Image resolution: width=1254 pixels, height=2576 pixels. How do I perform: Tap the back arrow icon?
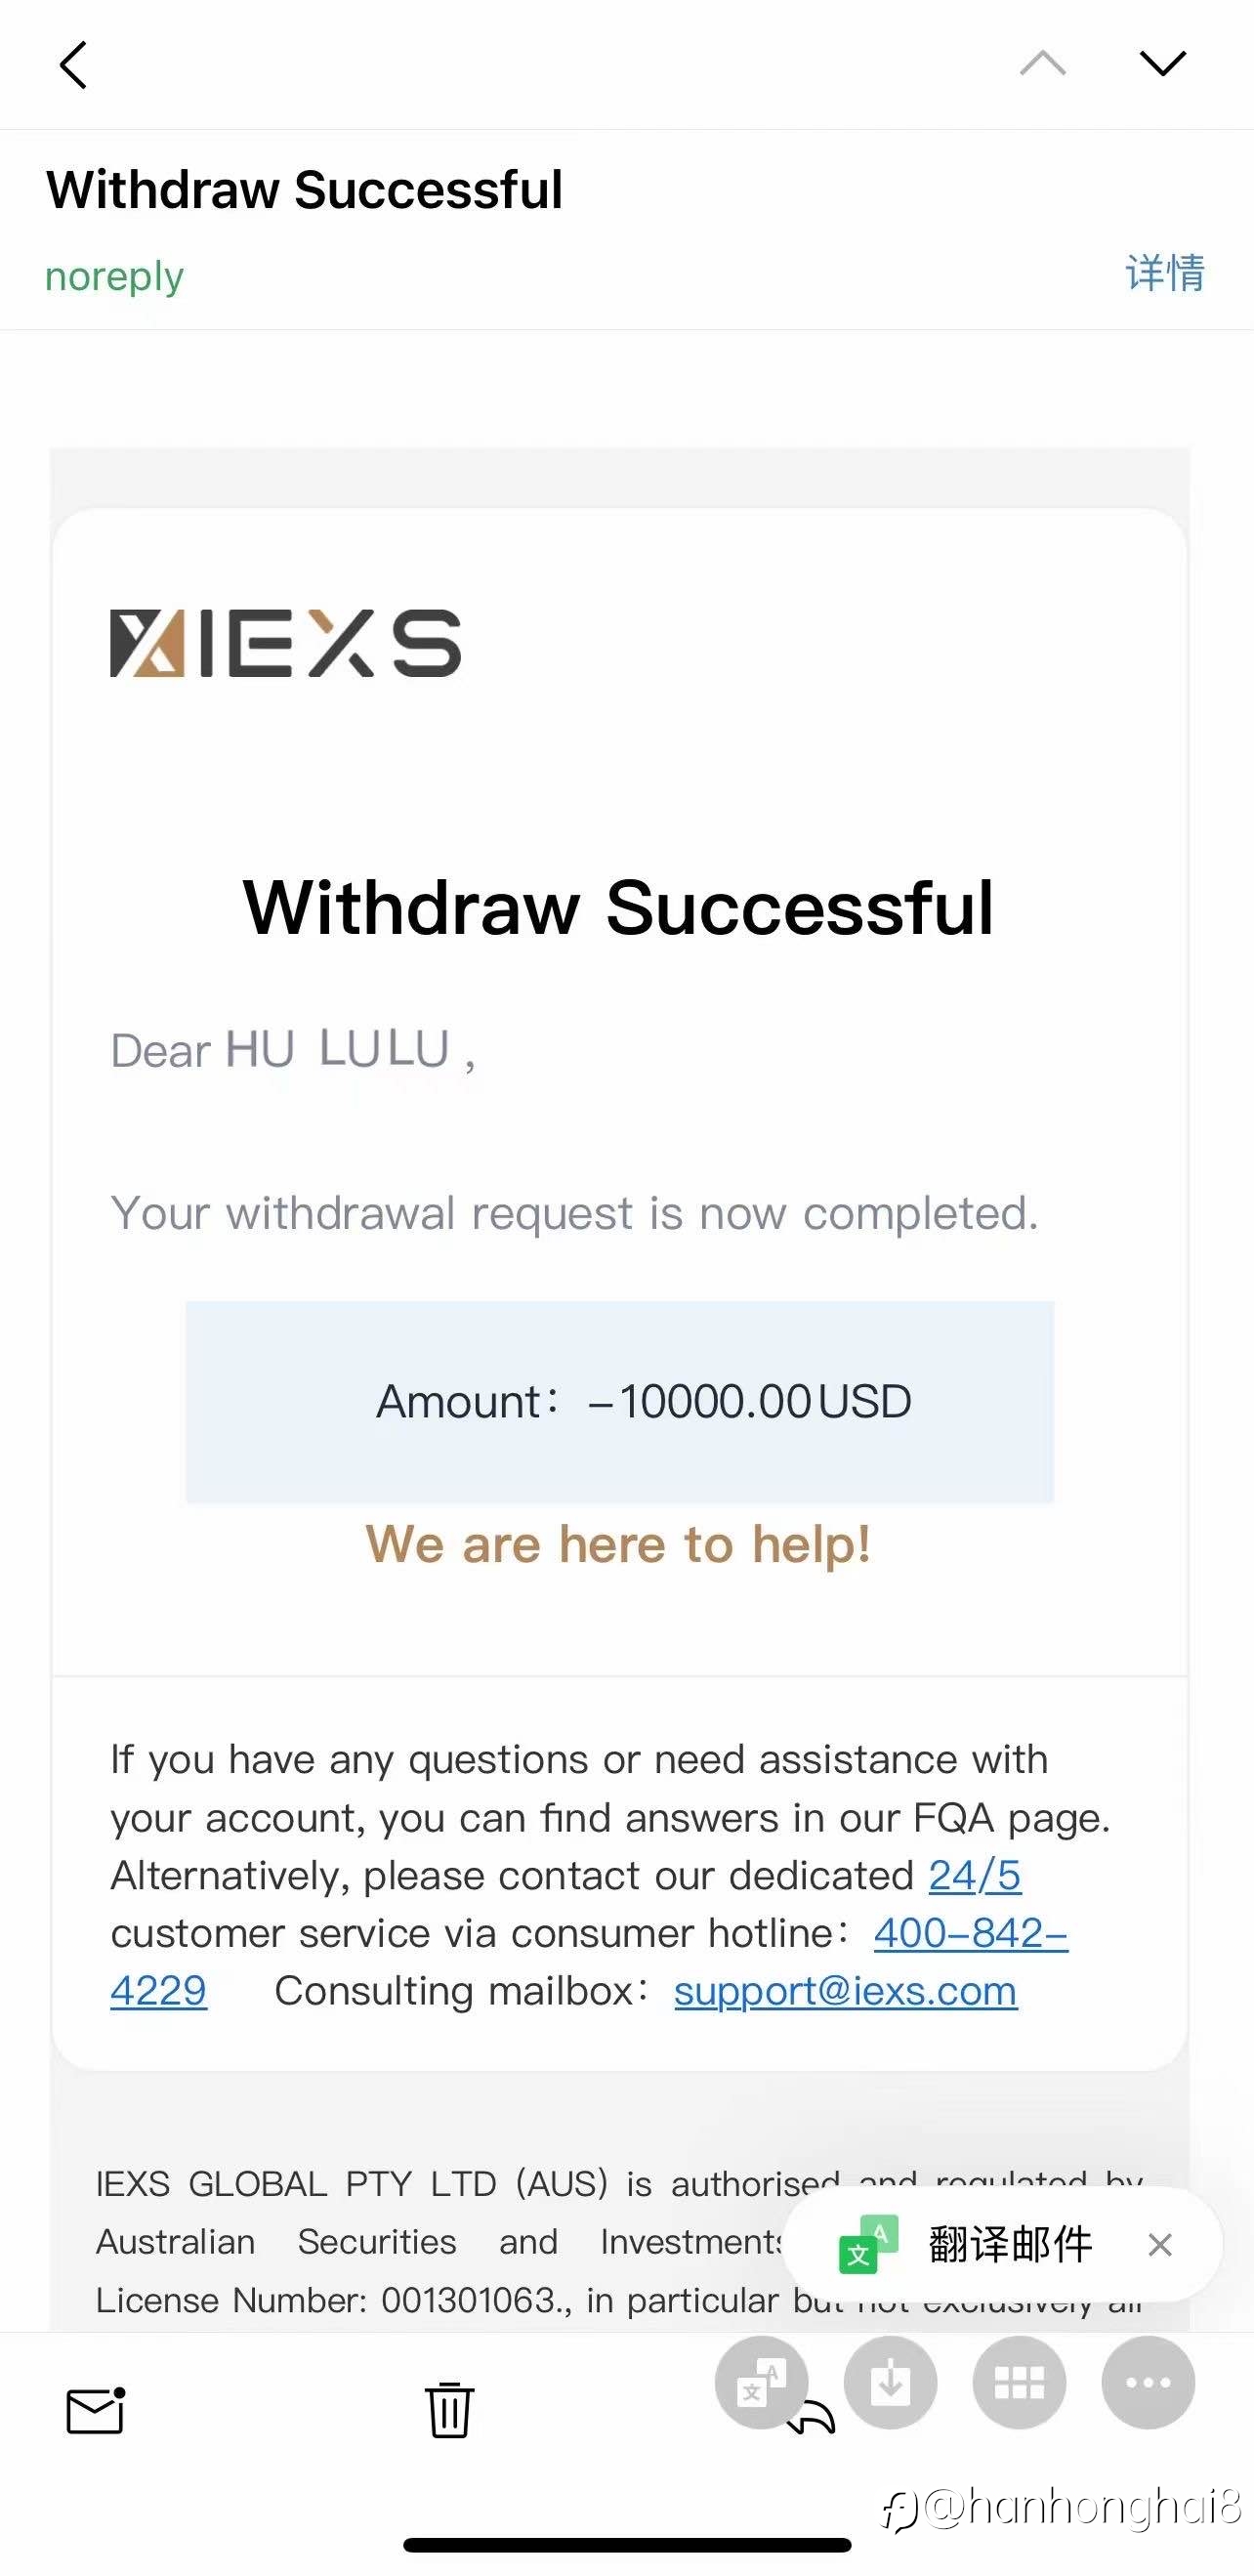[73, 65]
